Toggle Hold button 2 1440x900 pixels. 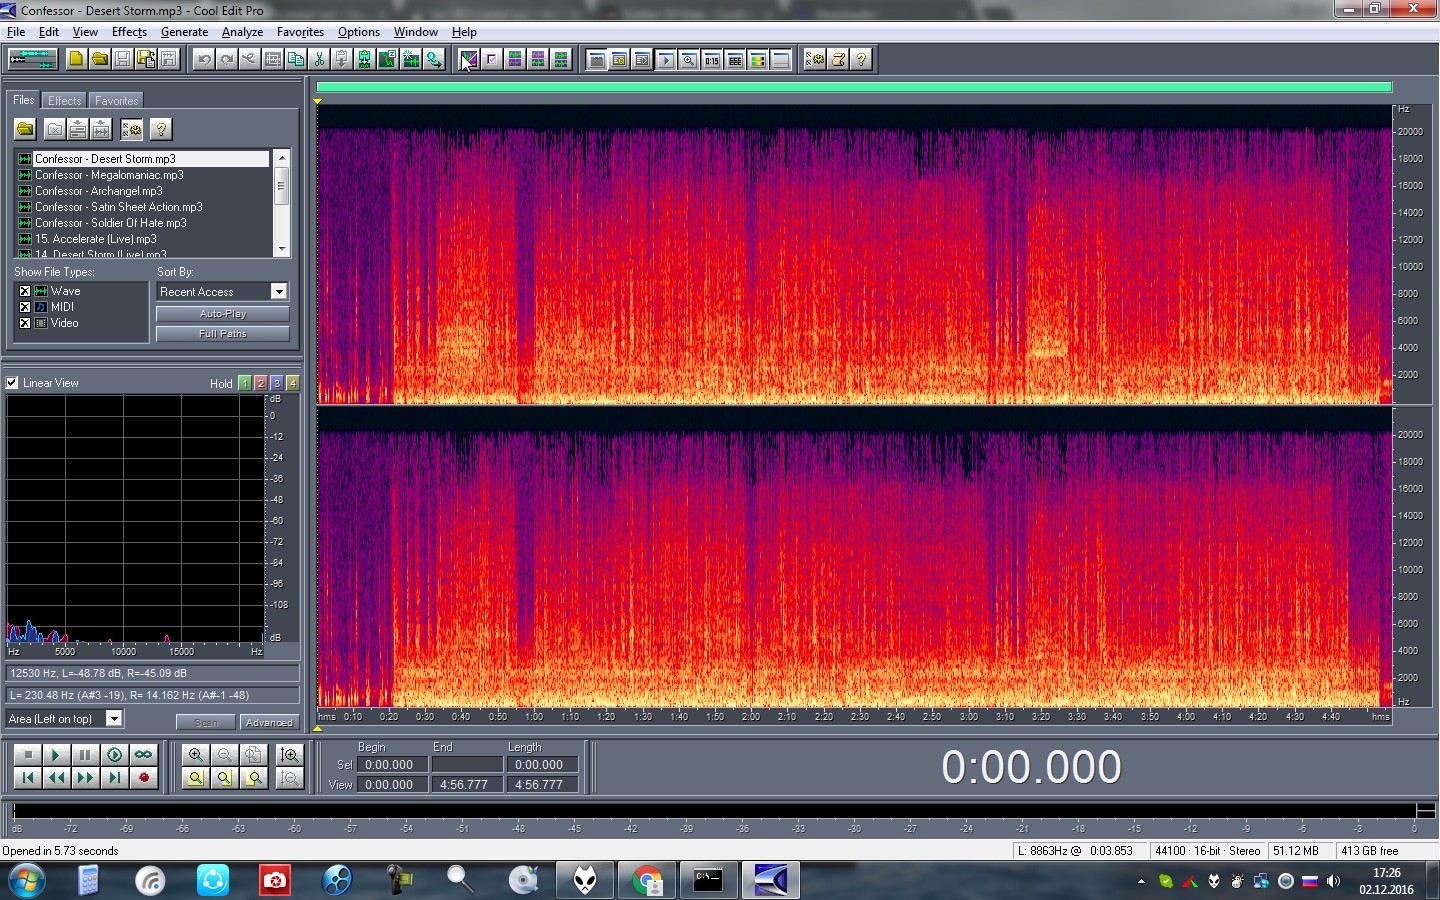tap(261, 383)
